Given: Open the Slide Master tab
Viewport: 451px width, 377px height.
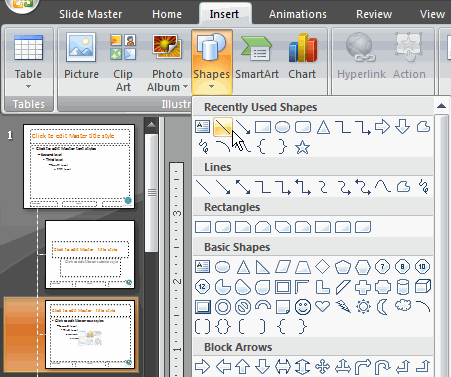Looking at the screenshot, I should tap(91, 14).
